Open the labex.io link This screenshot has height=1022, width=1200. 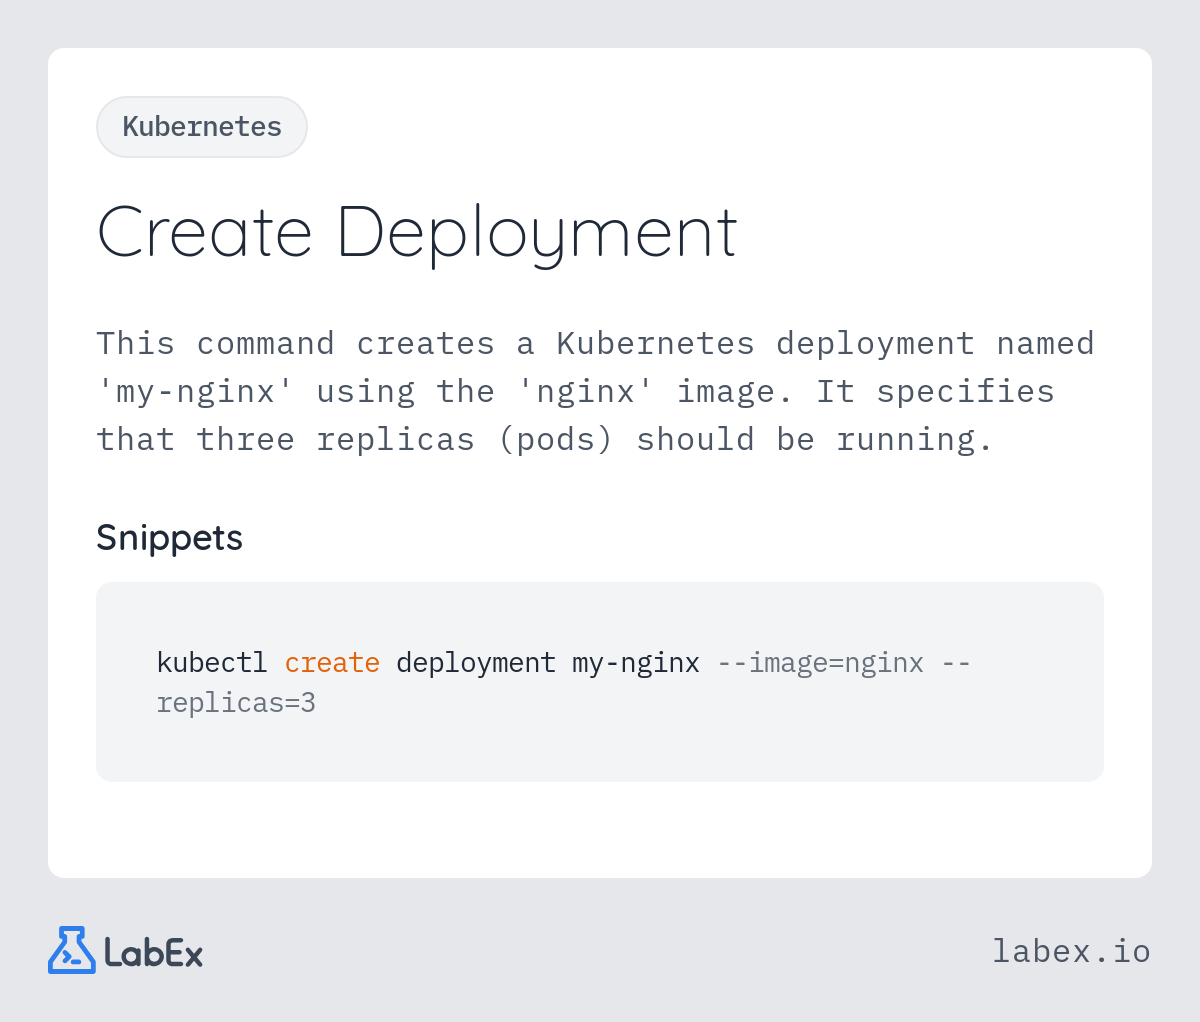[1071, 951]
